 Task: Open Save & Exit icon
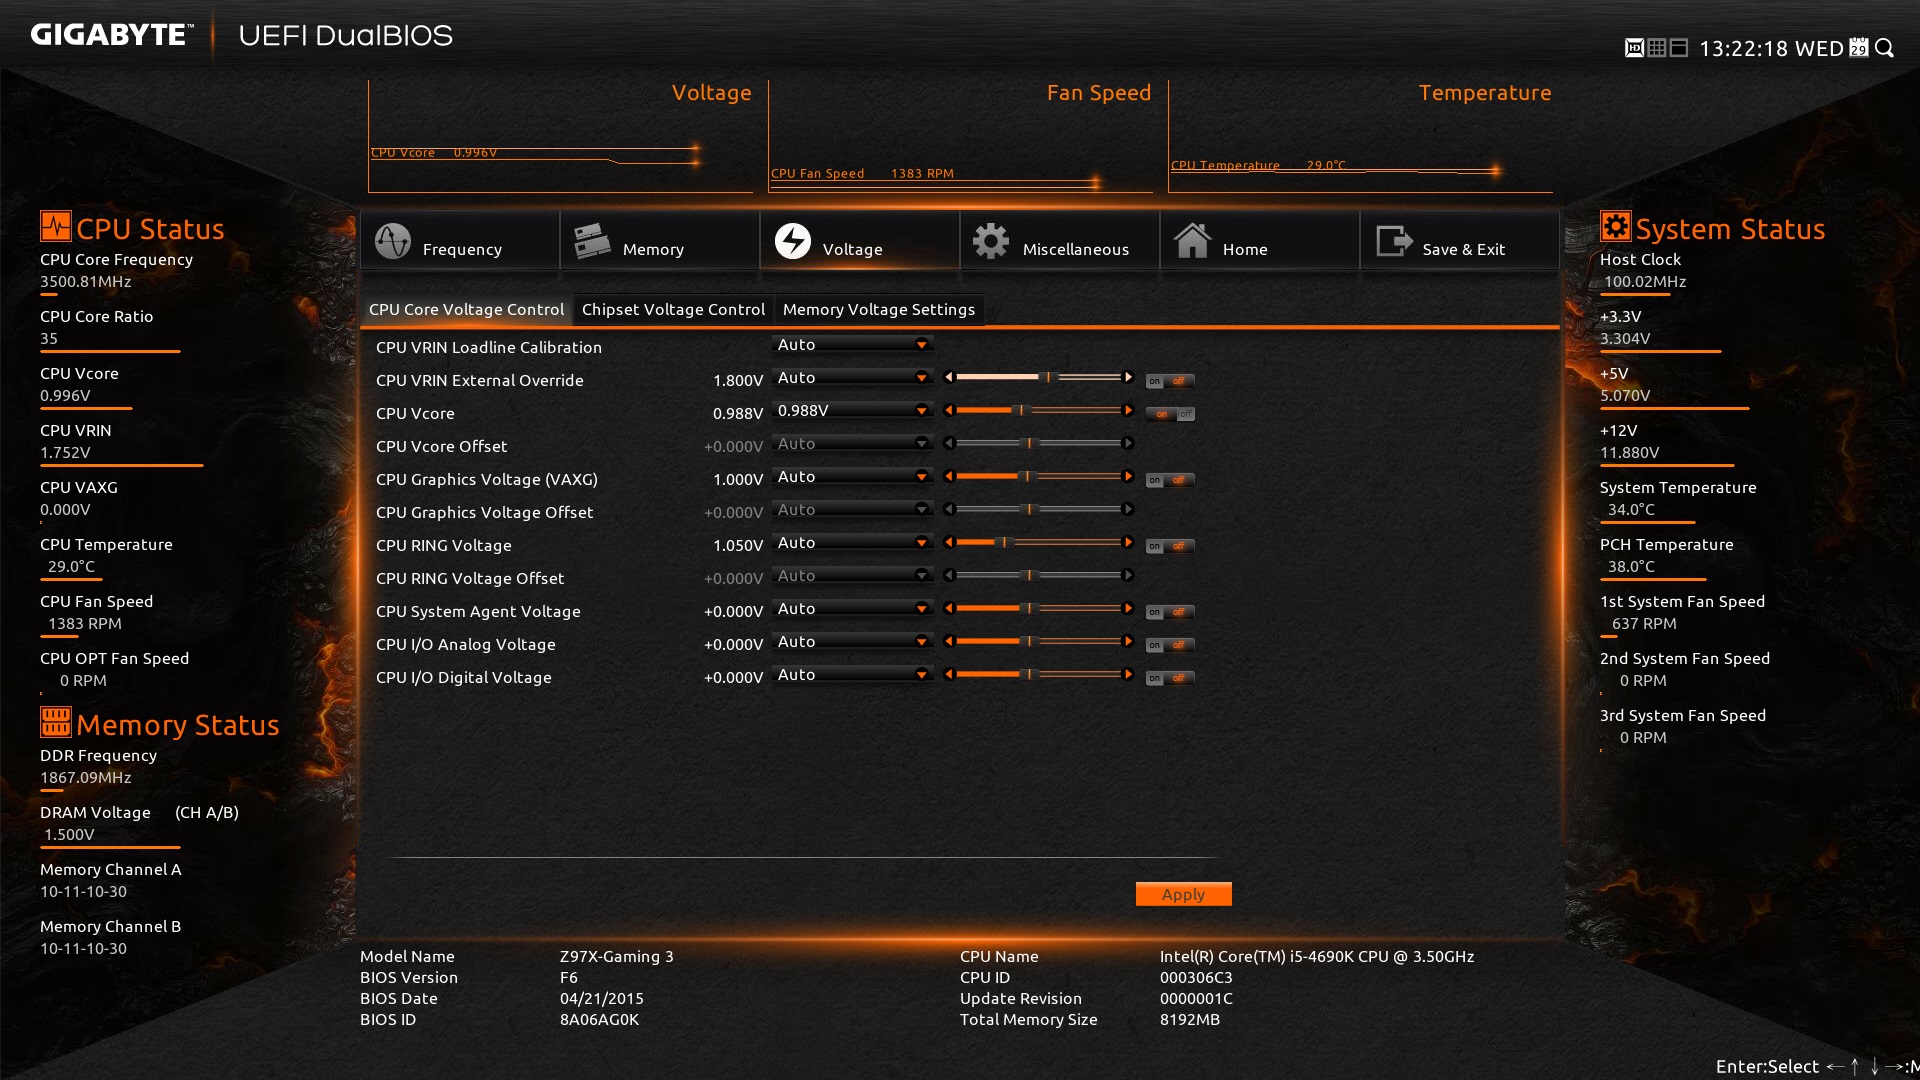click(1393, 241)
